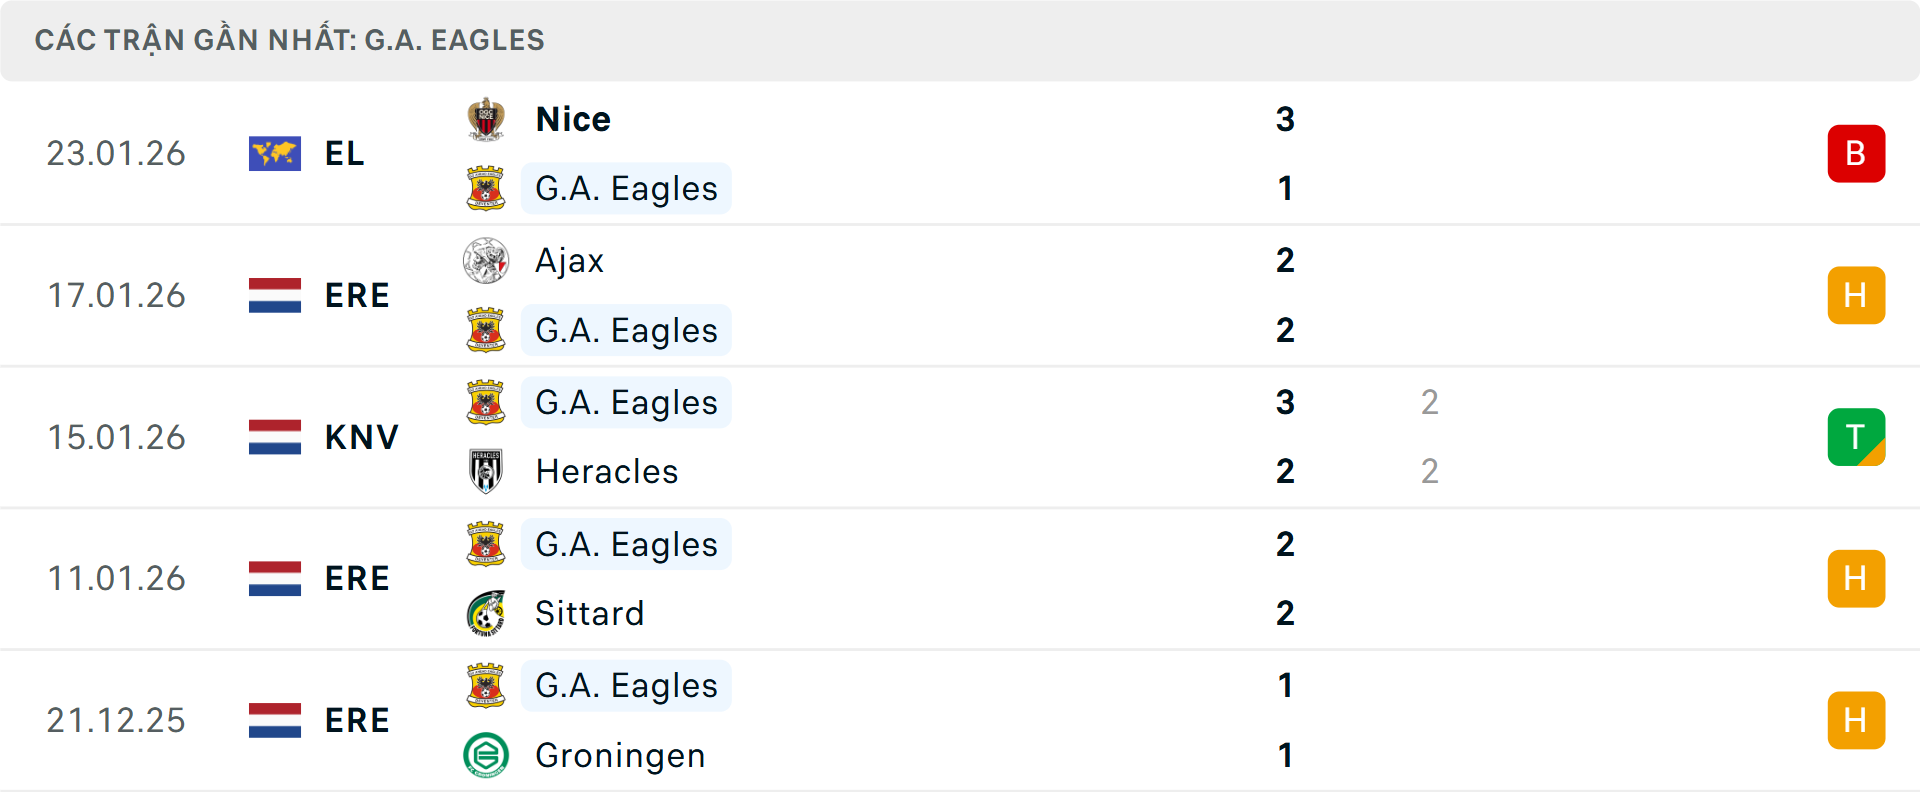Click the Groningen club logo
The height and width of the screenshot is (792, 1920).
tap(487, 756)
